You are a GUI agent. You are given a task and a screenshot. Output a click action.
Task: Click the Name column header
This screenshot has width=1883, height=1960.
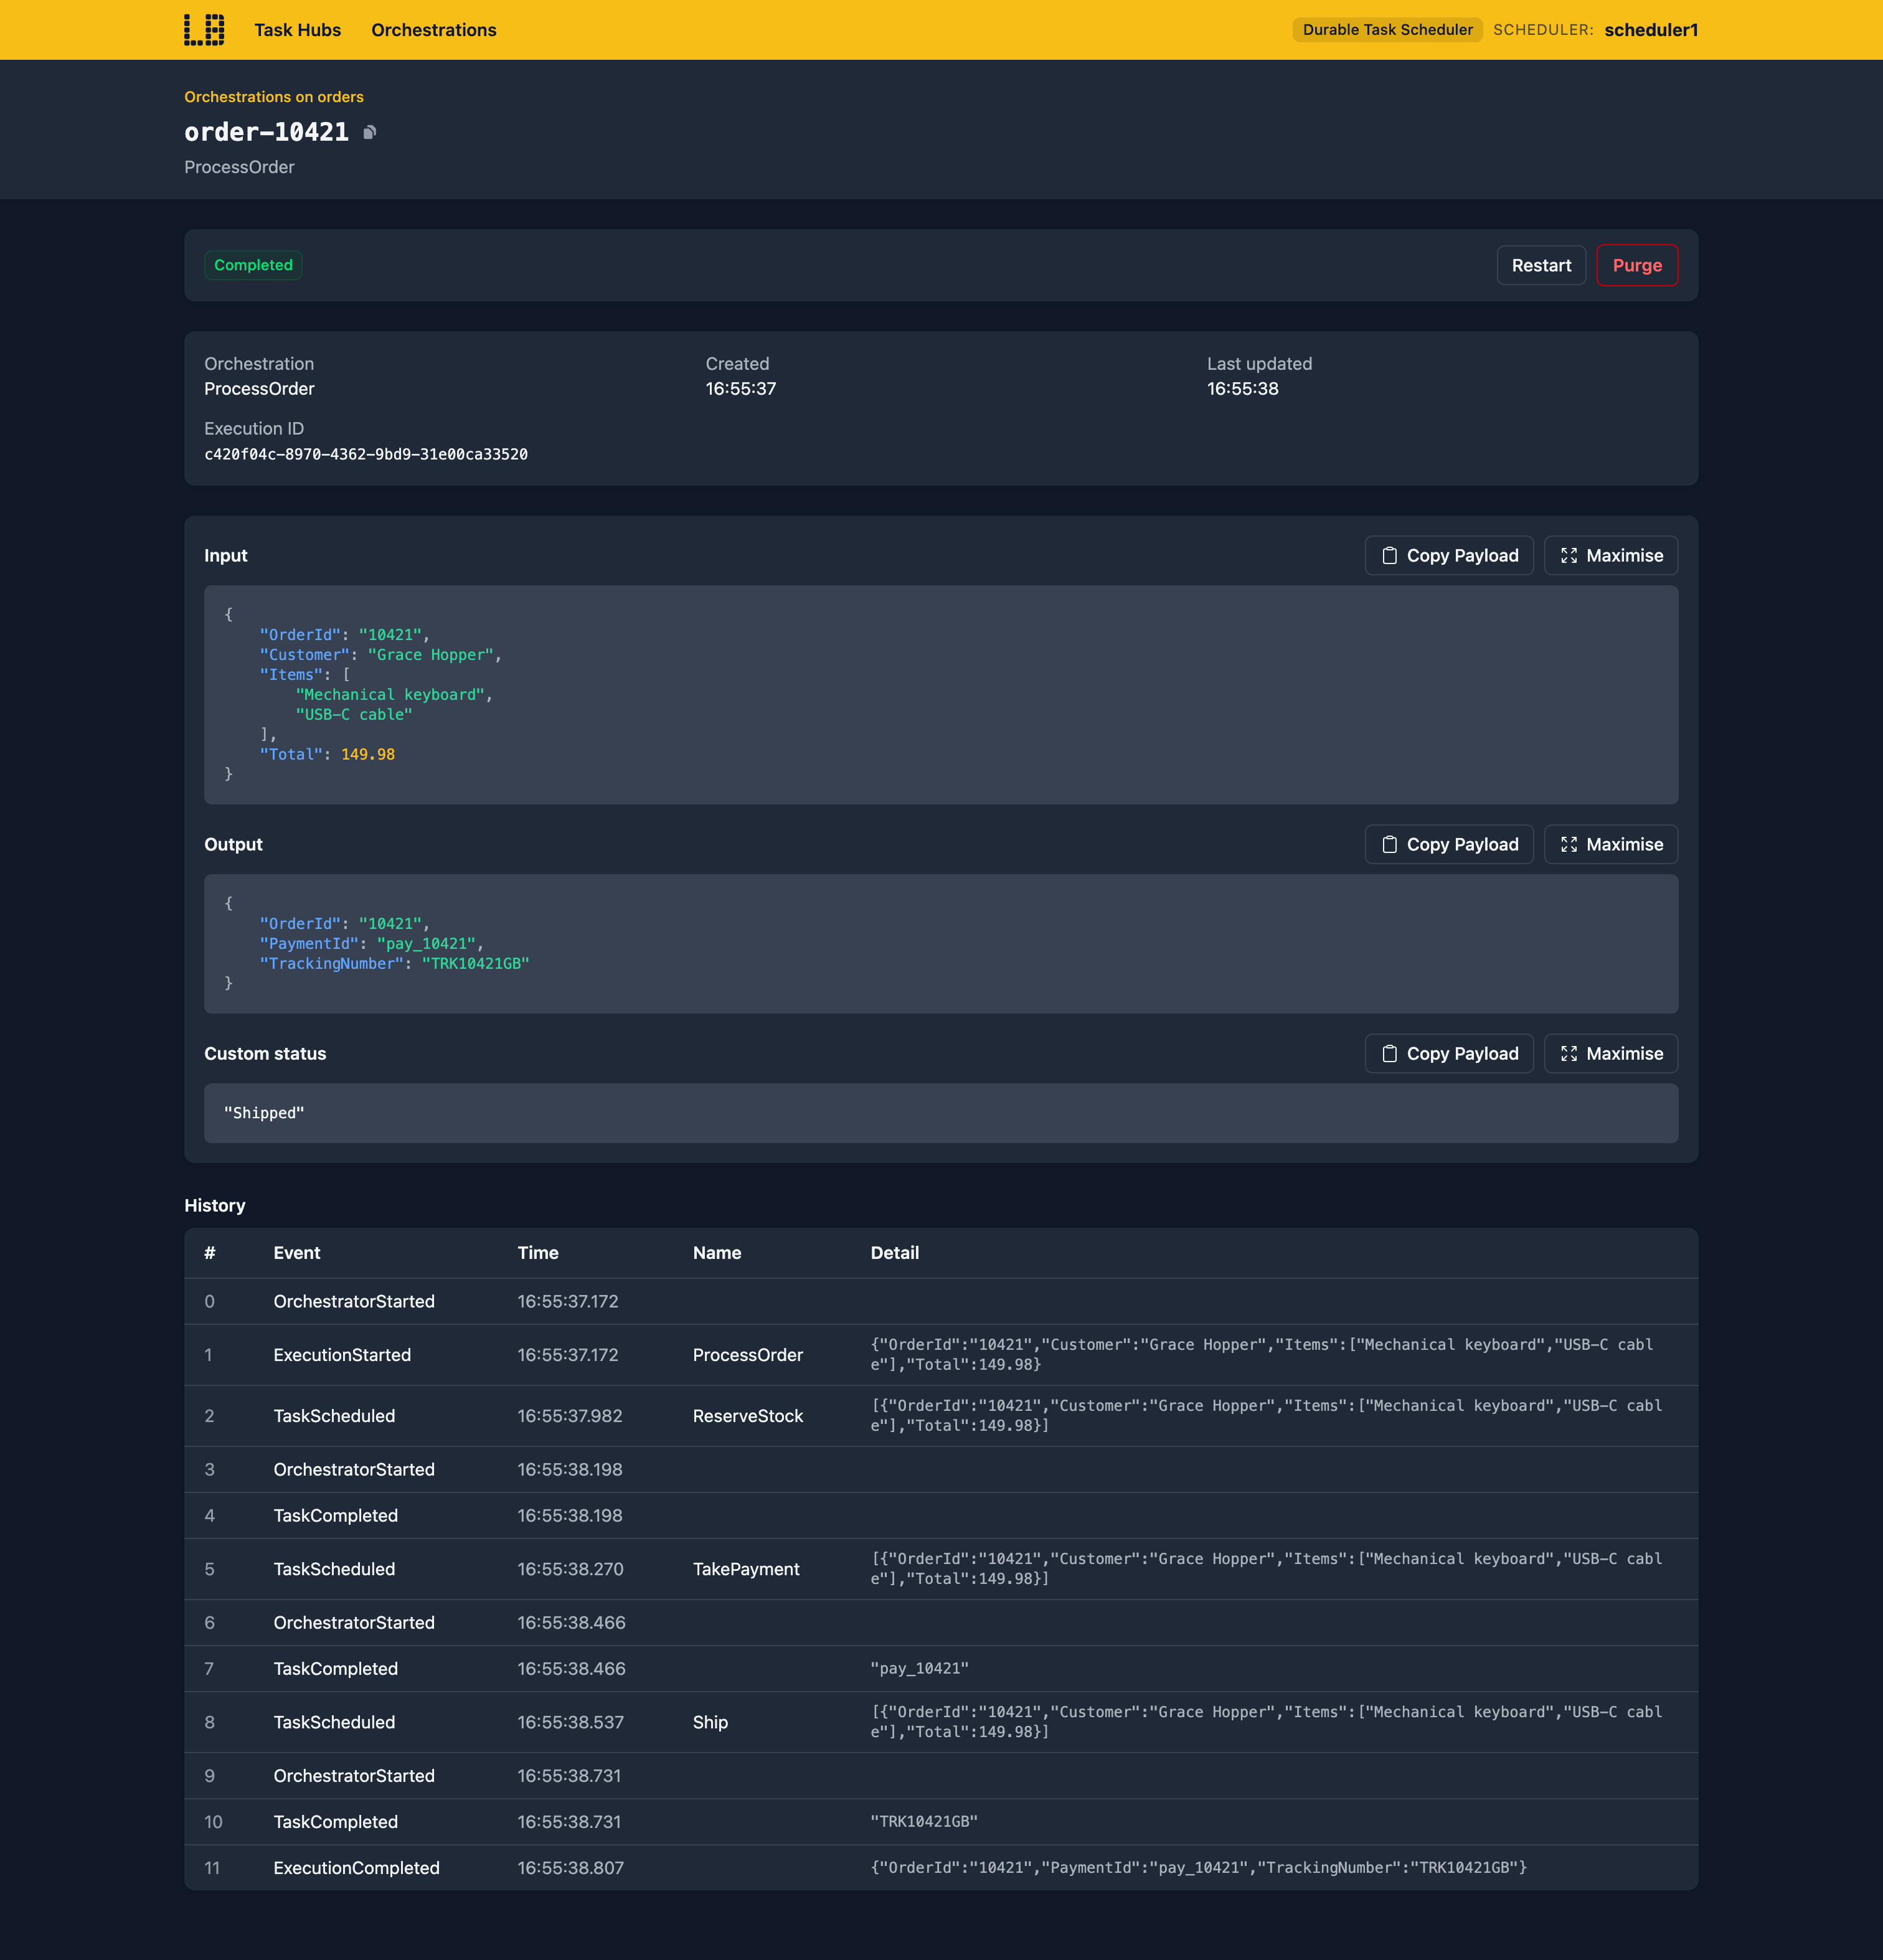point(717,1253)
